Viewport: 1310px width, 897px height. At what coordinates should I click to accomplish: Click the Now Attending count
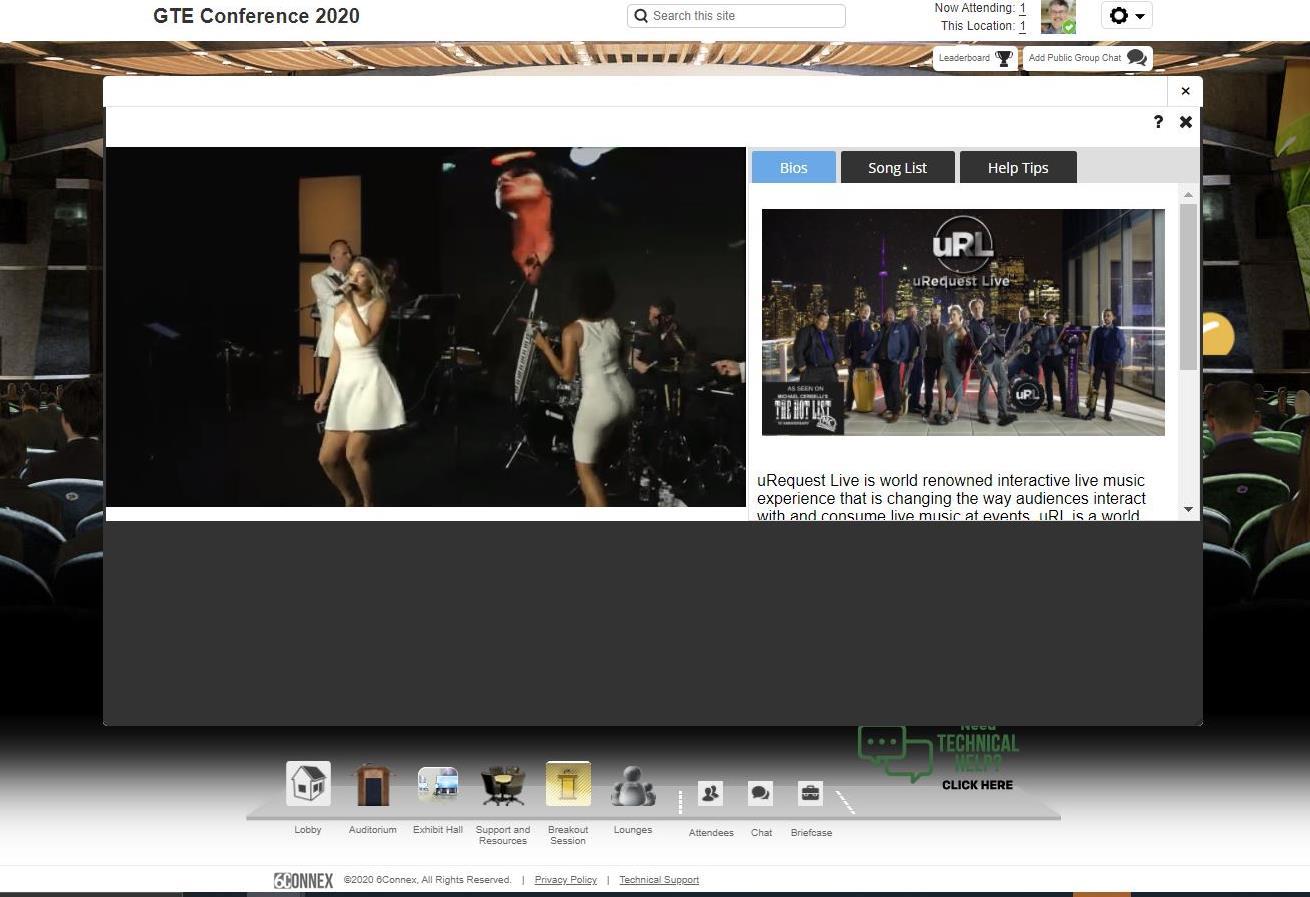click(x=1023, y=8)
